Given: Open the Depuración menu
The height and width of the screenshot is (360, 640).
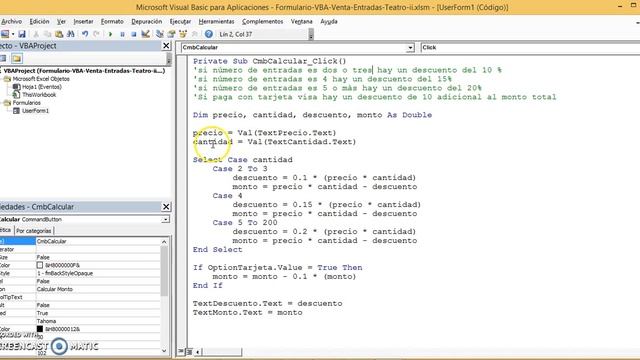Looking at the screenshot, I should 147,21.
